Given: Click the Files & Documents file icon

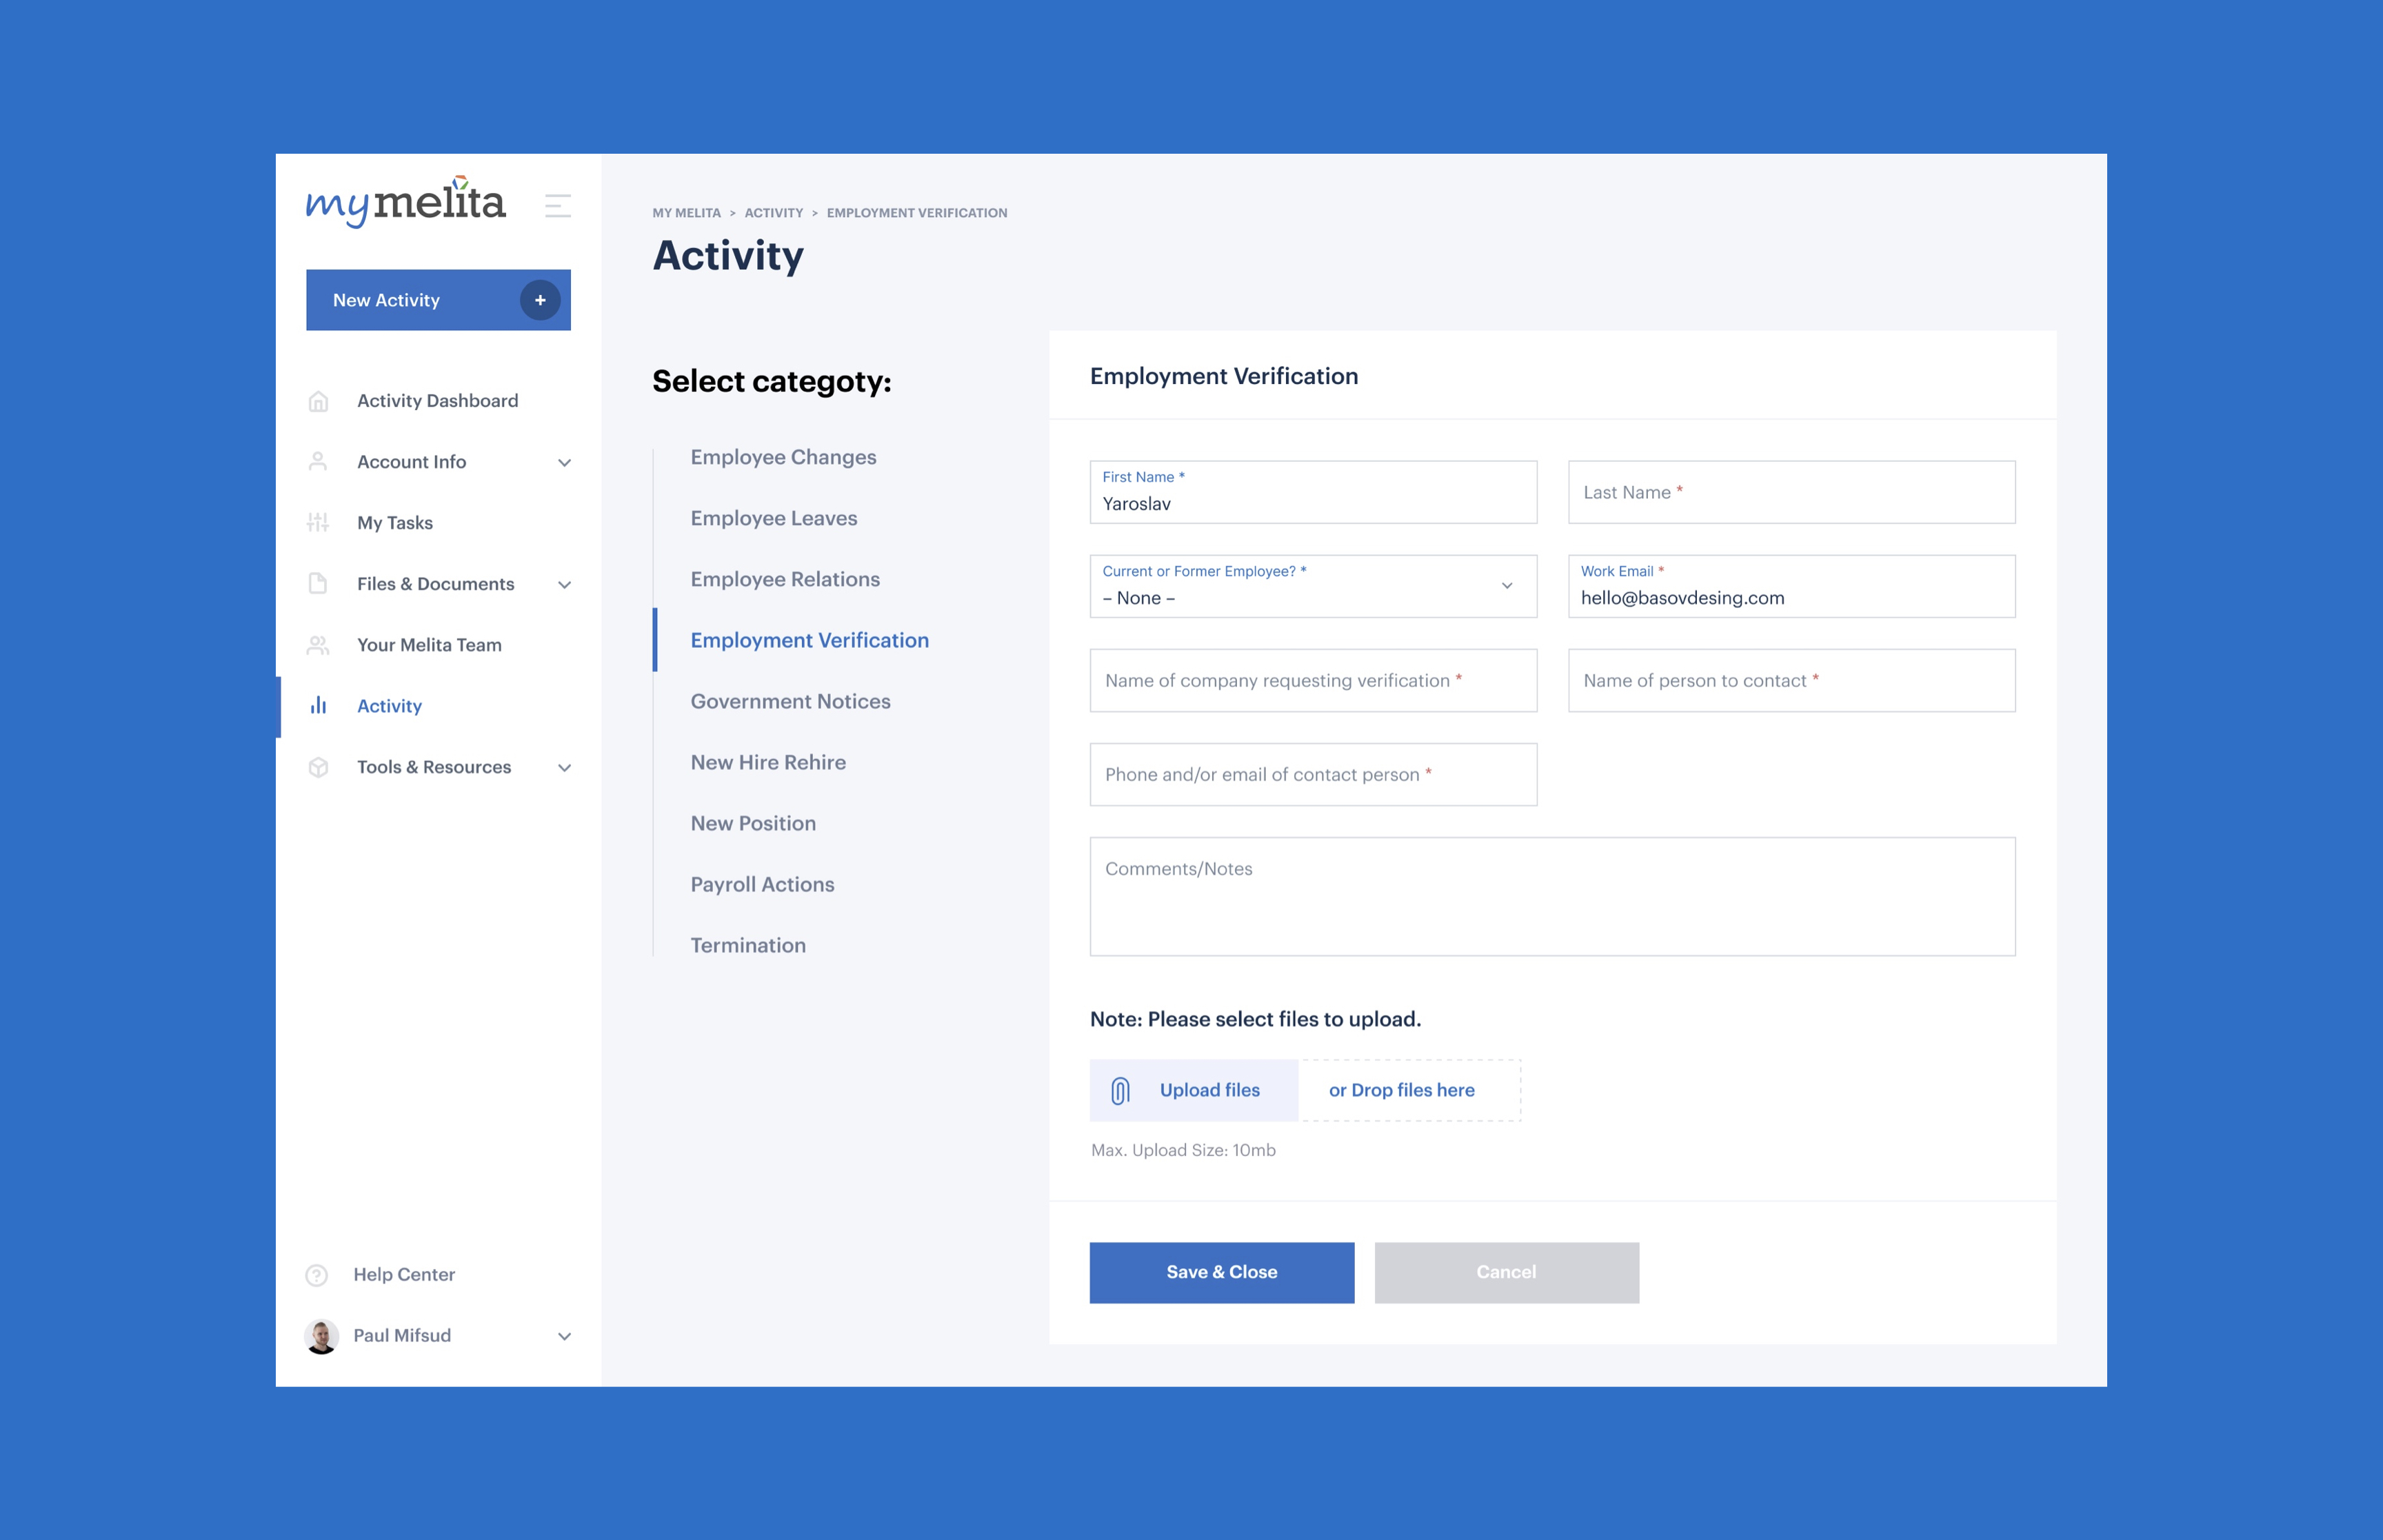Looking at the screenshot, I should tap(318, 584).
